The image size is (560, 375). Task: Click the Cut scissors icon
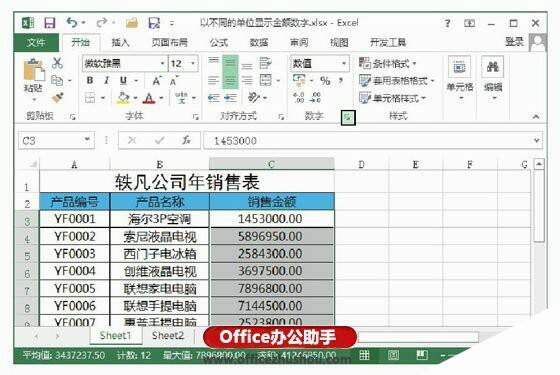tap(57, 63)
